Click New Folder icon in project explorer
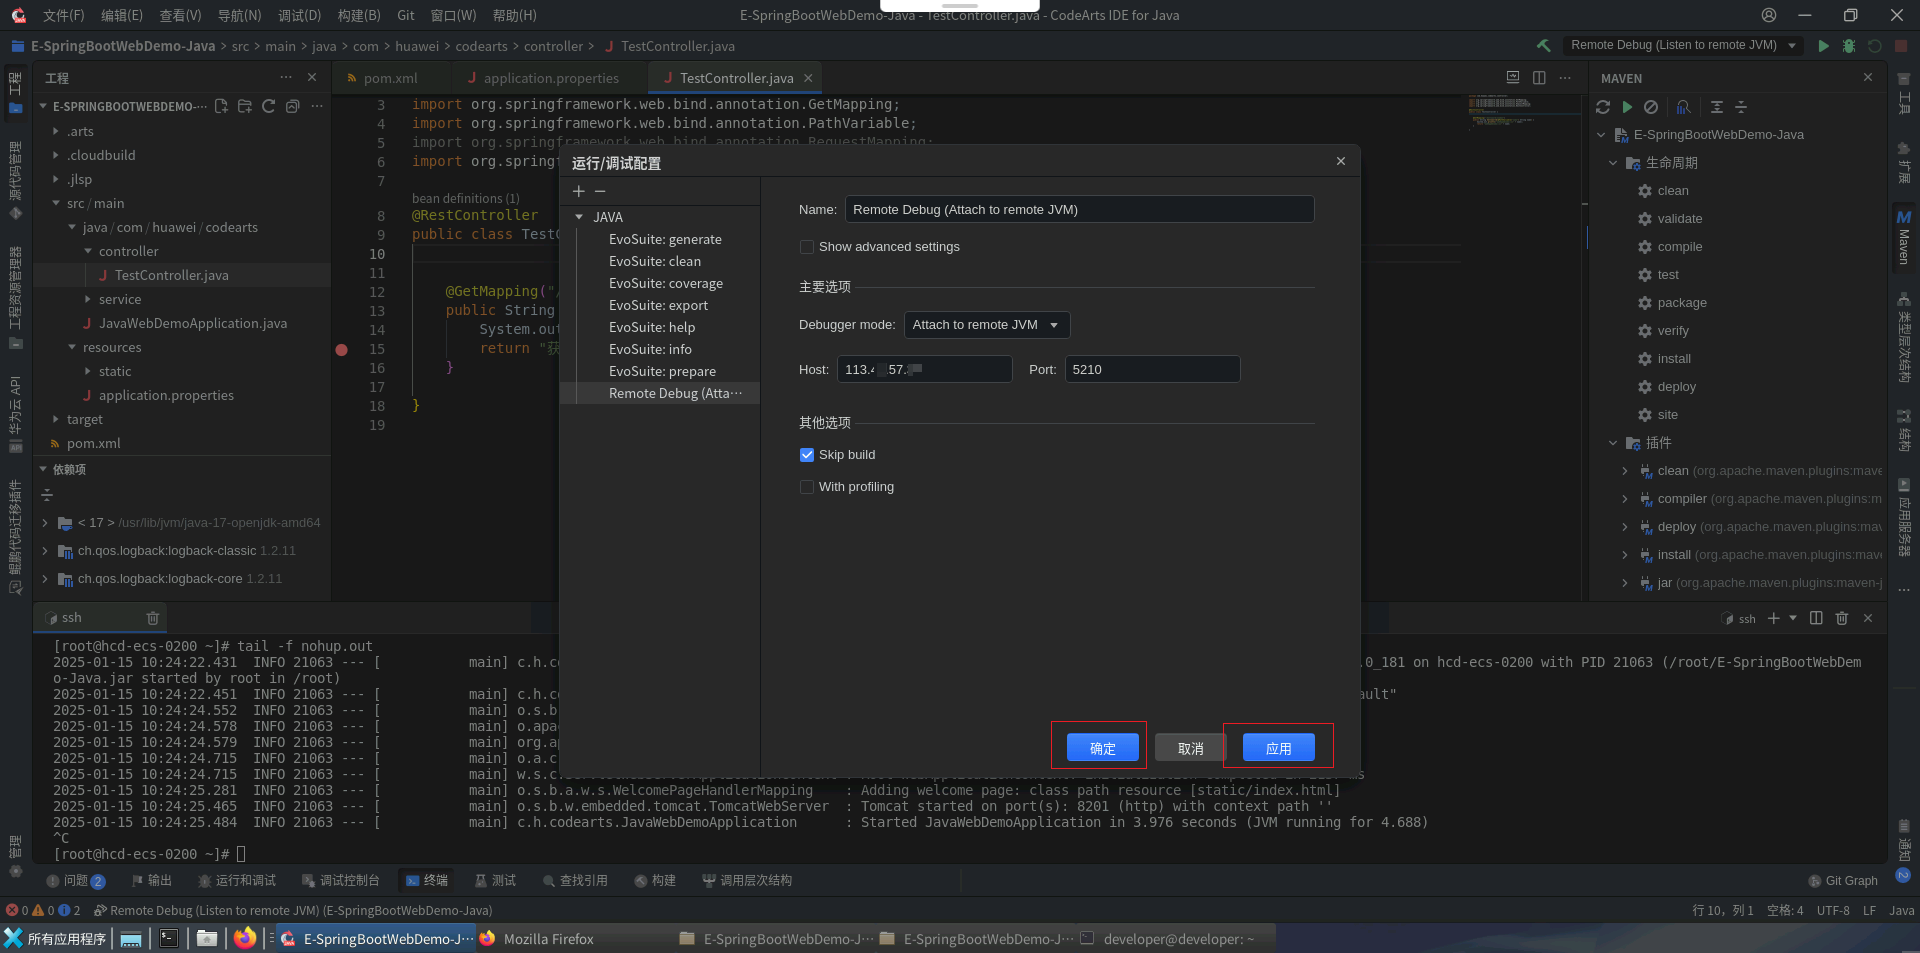 (245, 106)
